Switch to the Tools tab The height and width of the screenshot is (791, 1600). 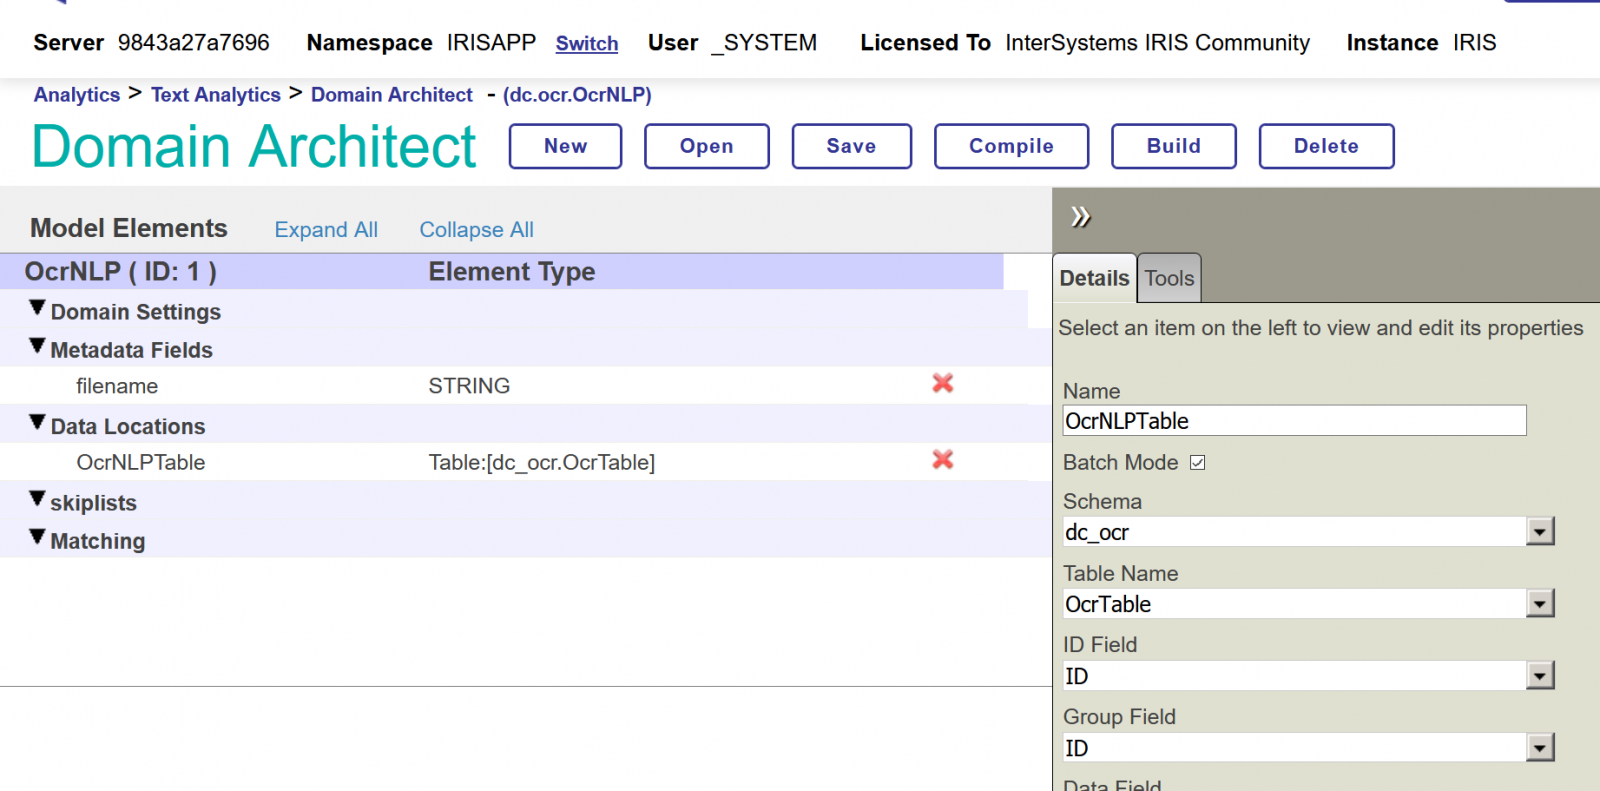click(1169, 279)
